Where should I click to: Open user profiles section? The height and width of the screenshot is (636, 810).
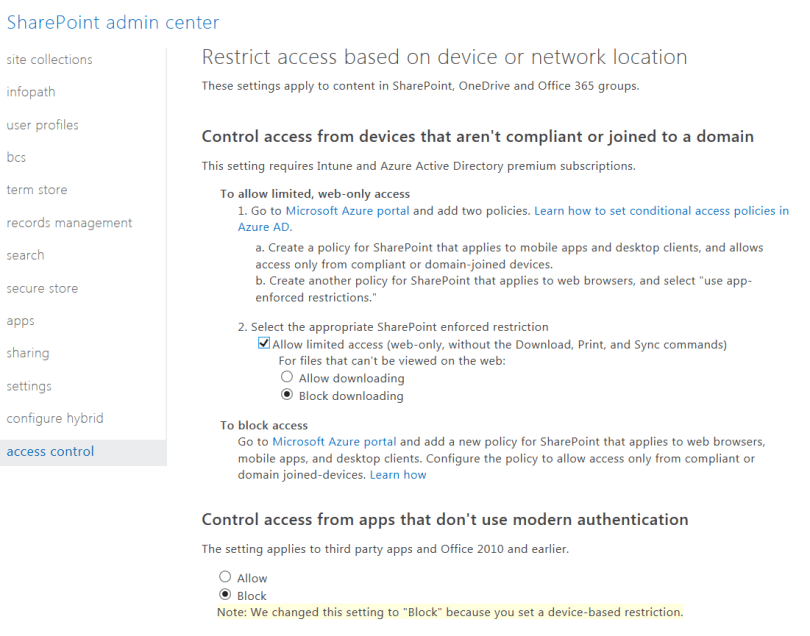tap(42, 125)
